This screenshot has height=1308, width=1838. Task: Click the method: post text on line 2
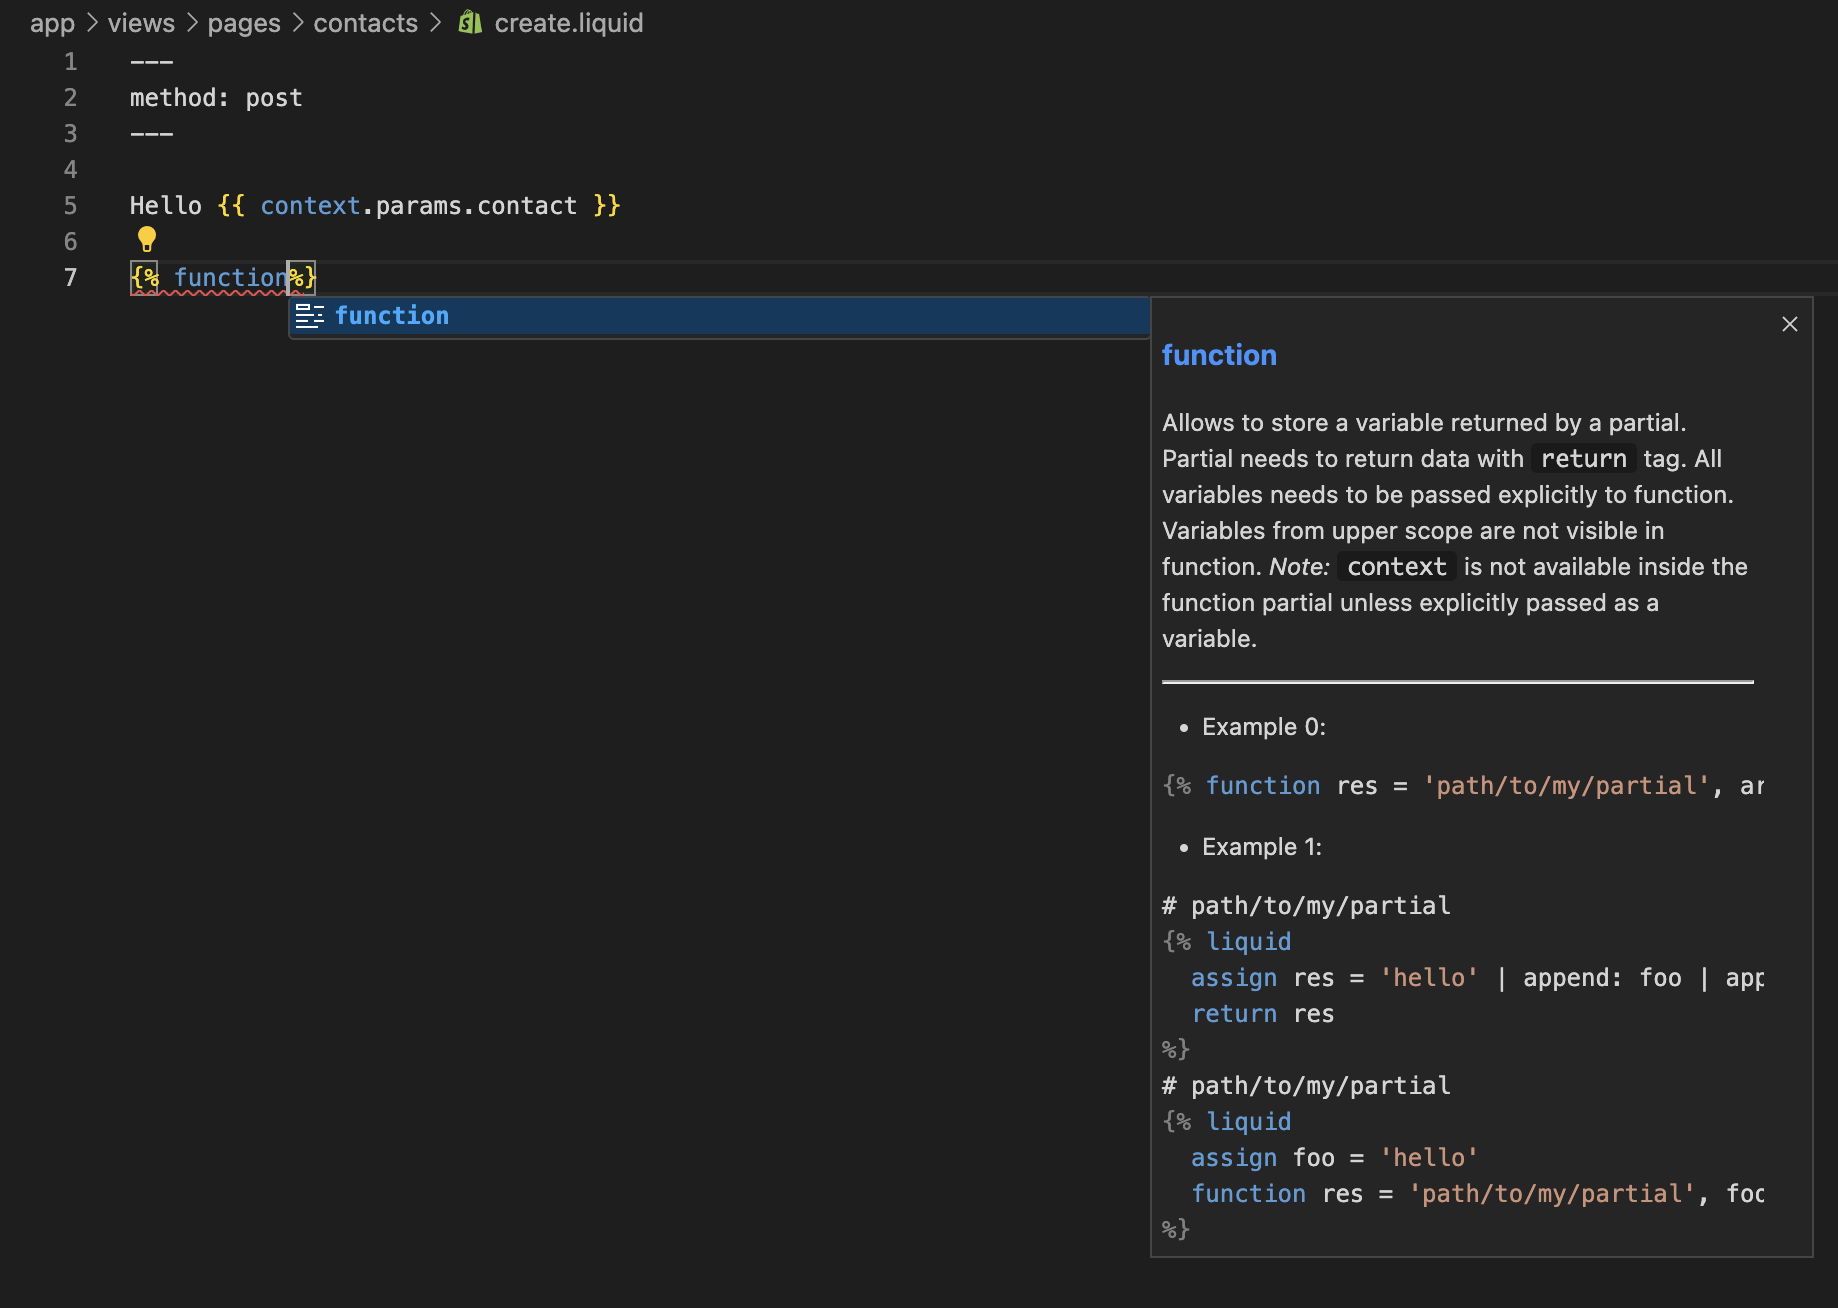point(216,97)
